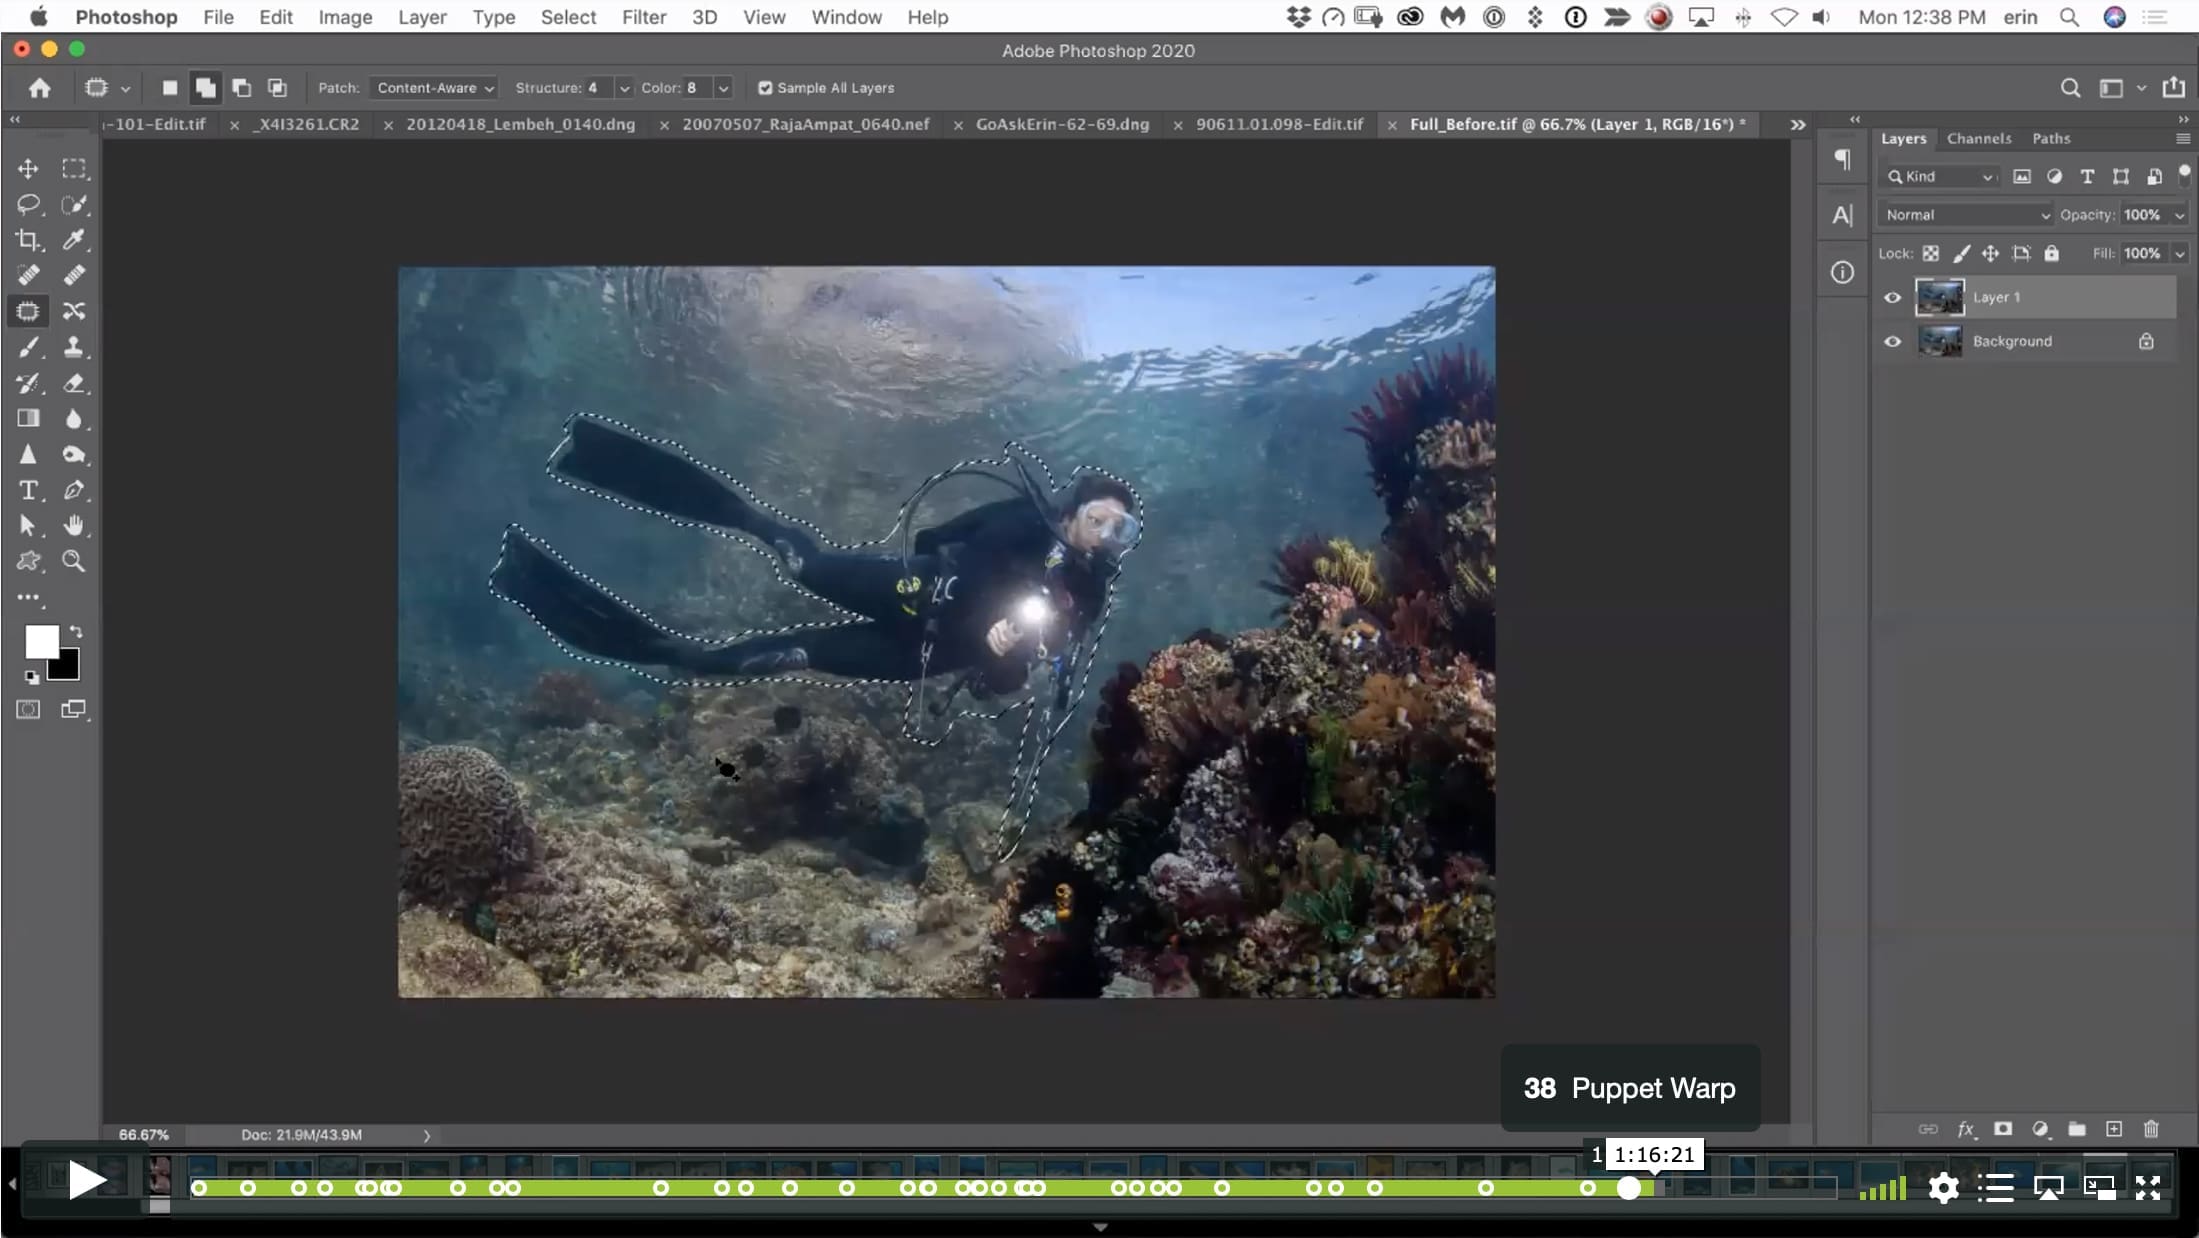Open the Normal blend mode dropdown
The image size is (2199, 1238).
point(1965,215)
